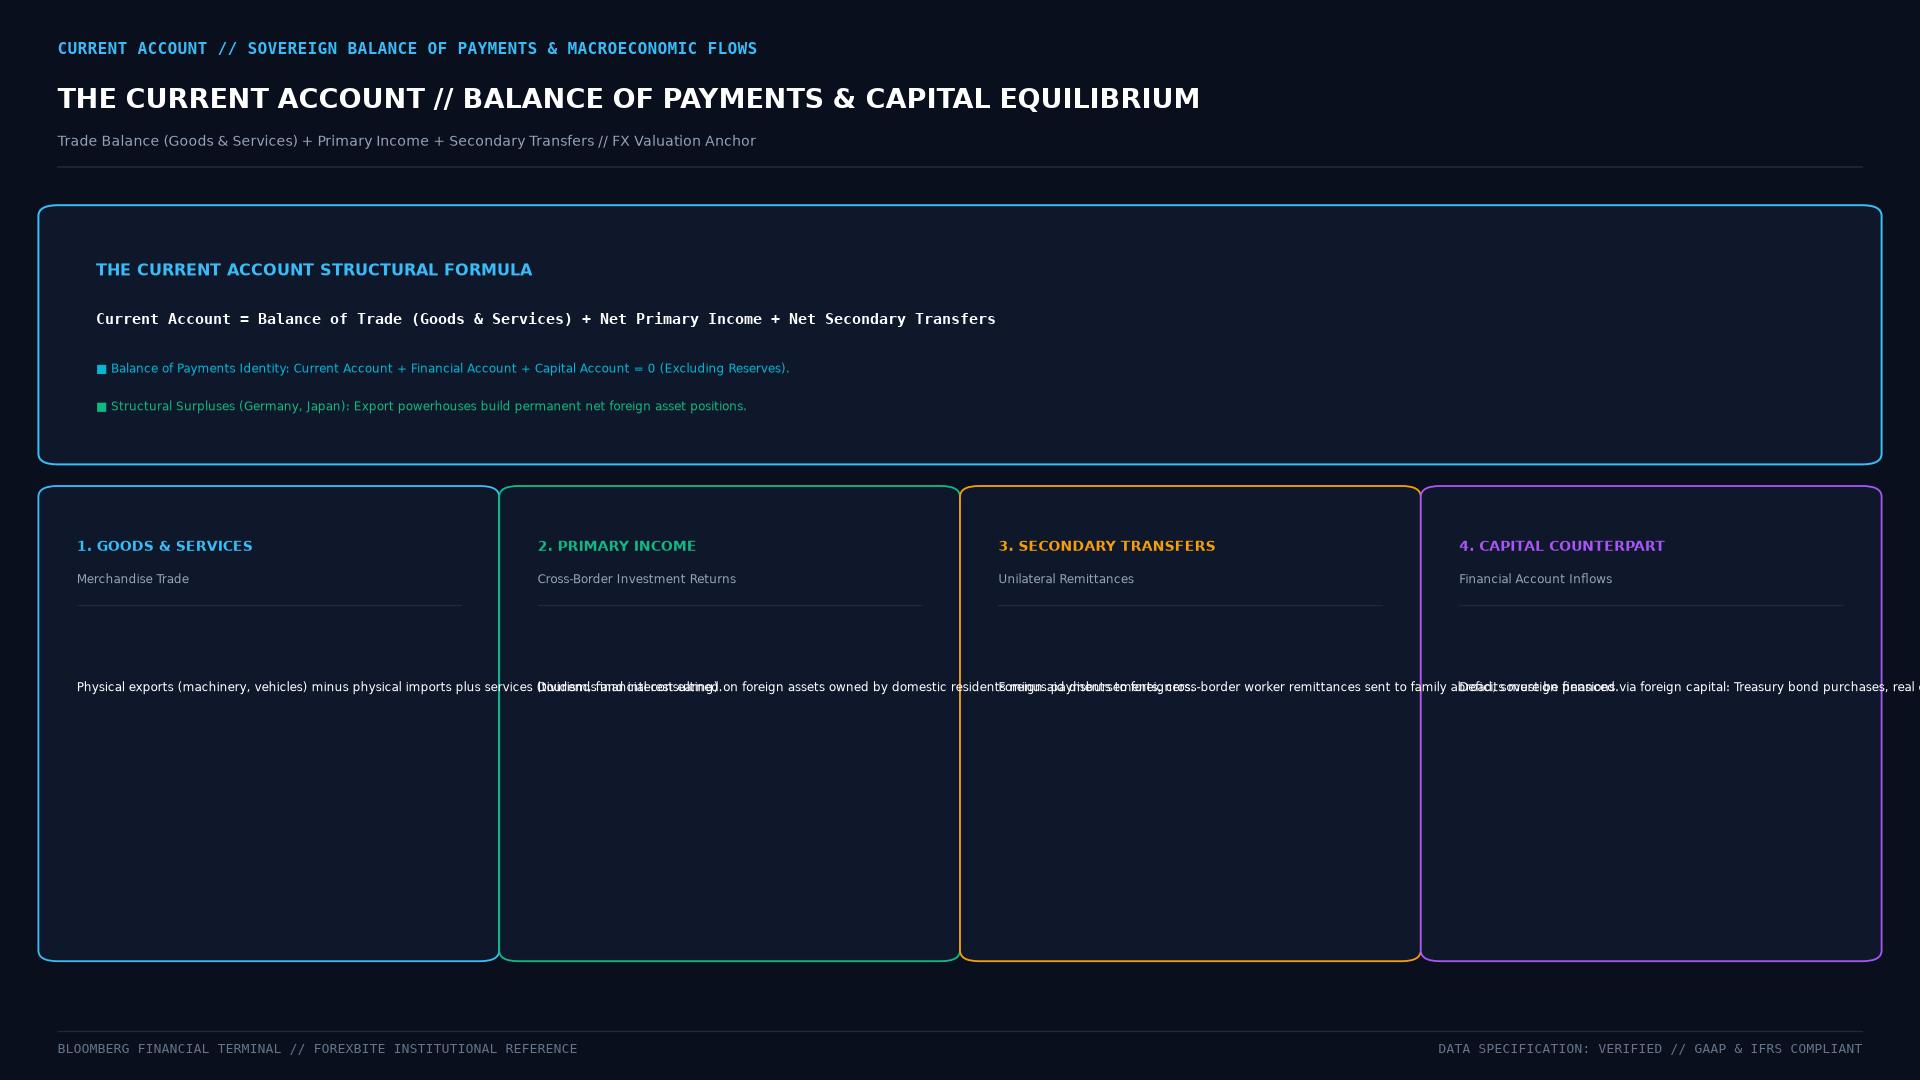1920x1080 pixels.
Task: Open the '3. SECONDARY TRANSFERS' card heading
Action: pyautogui.click(x=1107, y=546)
